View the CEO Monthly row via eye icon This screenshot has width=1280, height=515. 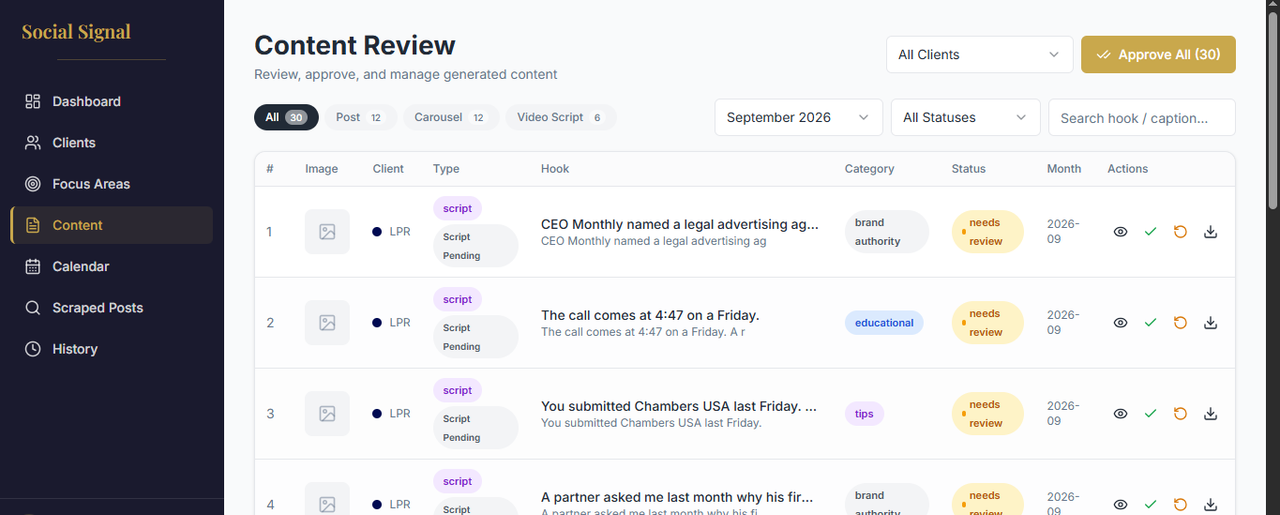point(1121,232)
